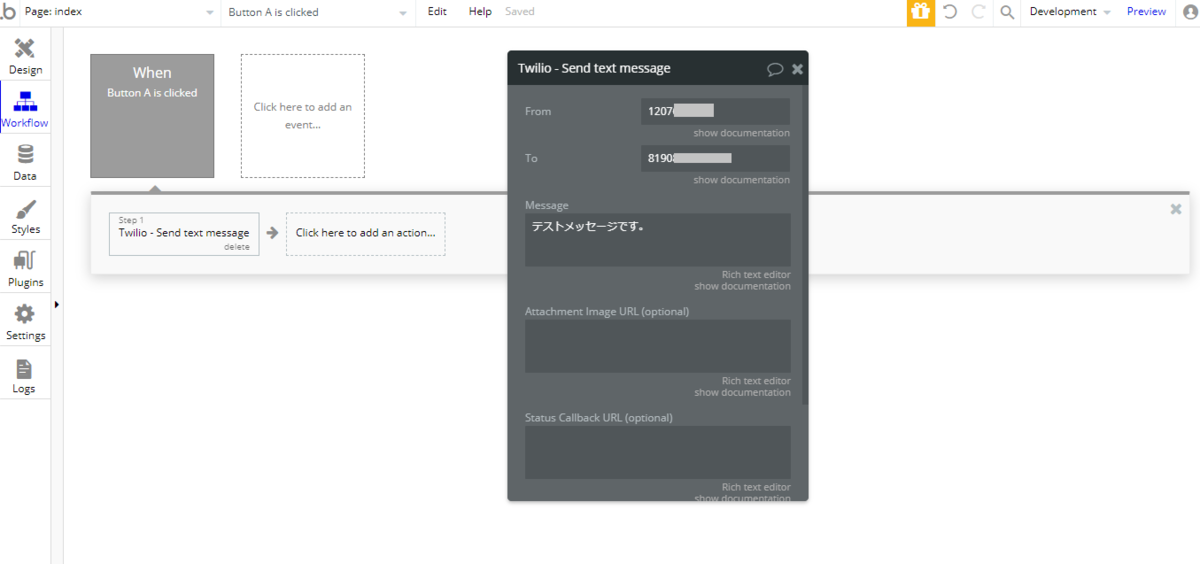Open the Design tab in the sidebar

point(25,56)
